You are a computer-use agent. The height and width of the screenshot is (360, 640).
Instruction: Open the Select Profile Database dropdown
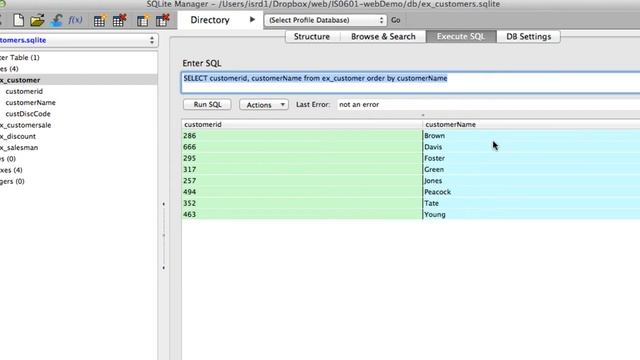coord(325,20)
